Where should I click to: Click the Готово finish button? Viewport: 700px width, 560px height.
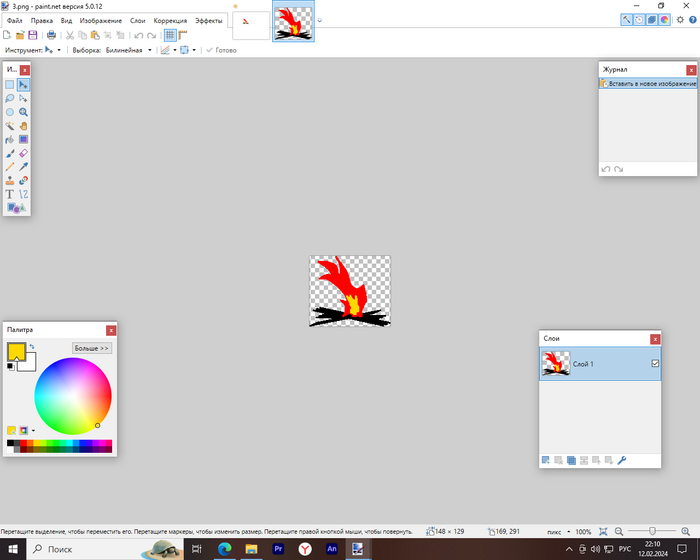tap(221, 49)
